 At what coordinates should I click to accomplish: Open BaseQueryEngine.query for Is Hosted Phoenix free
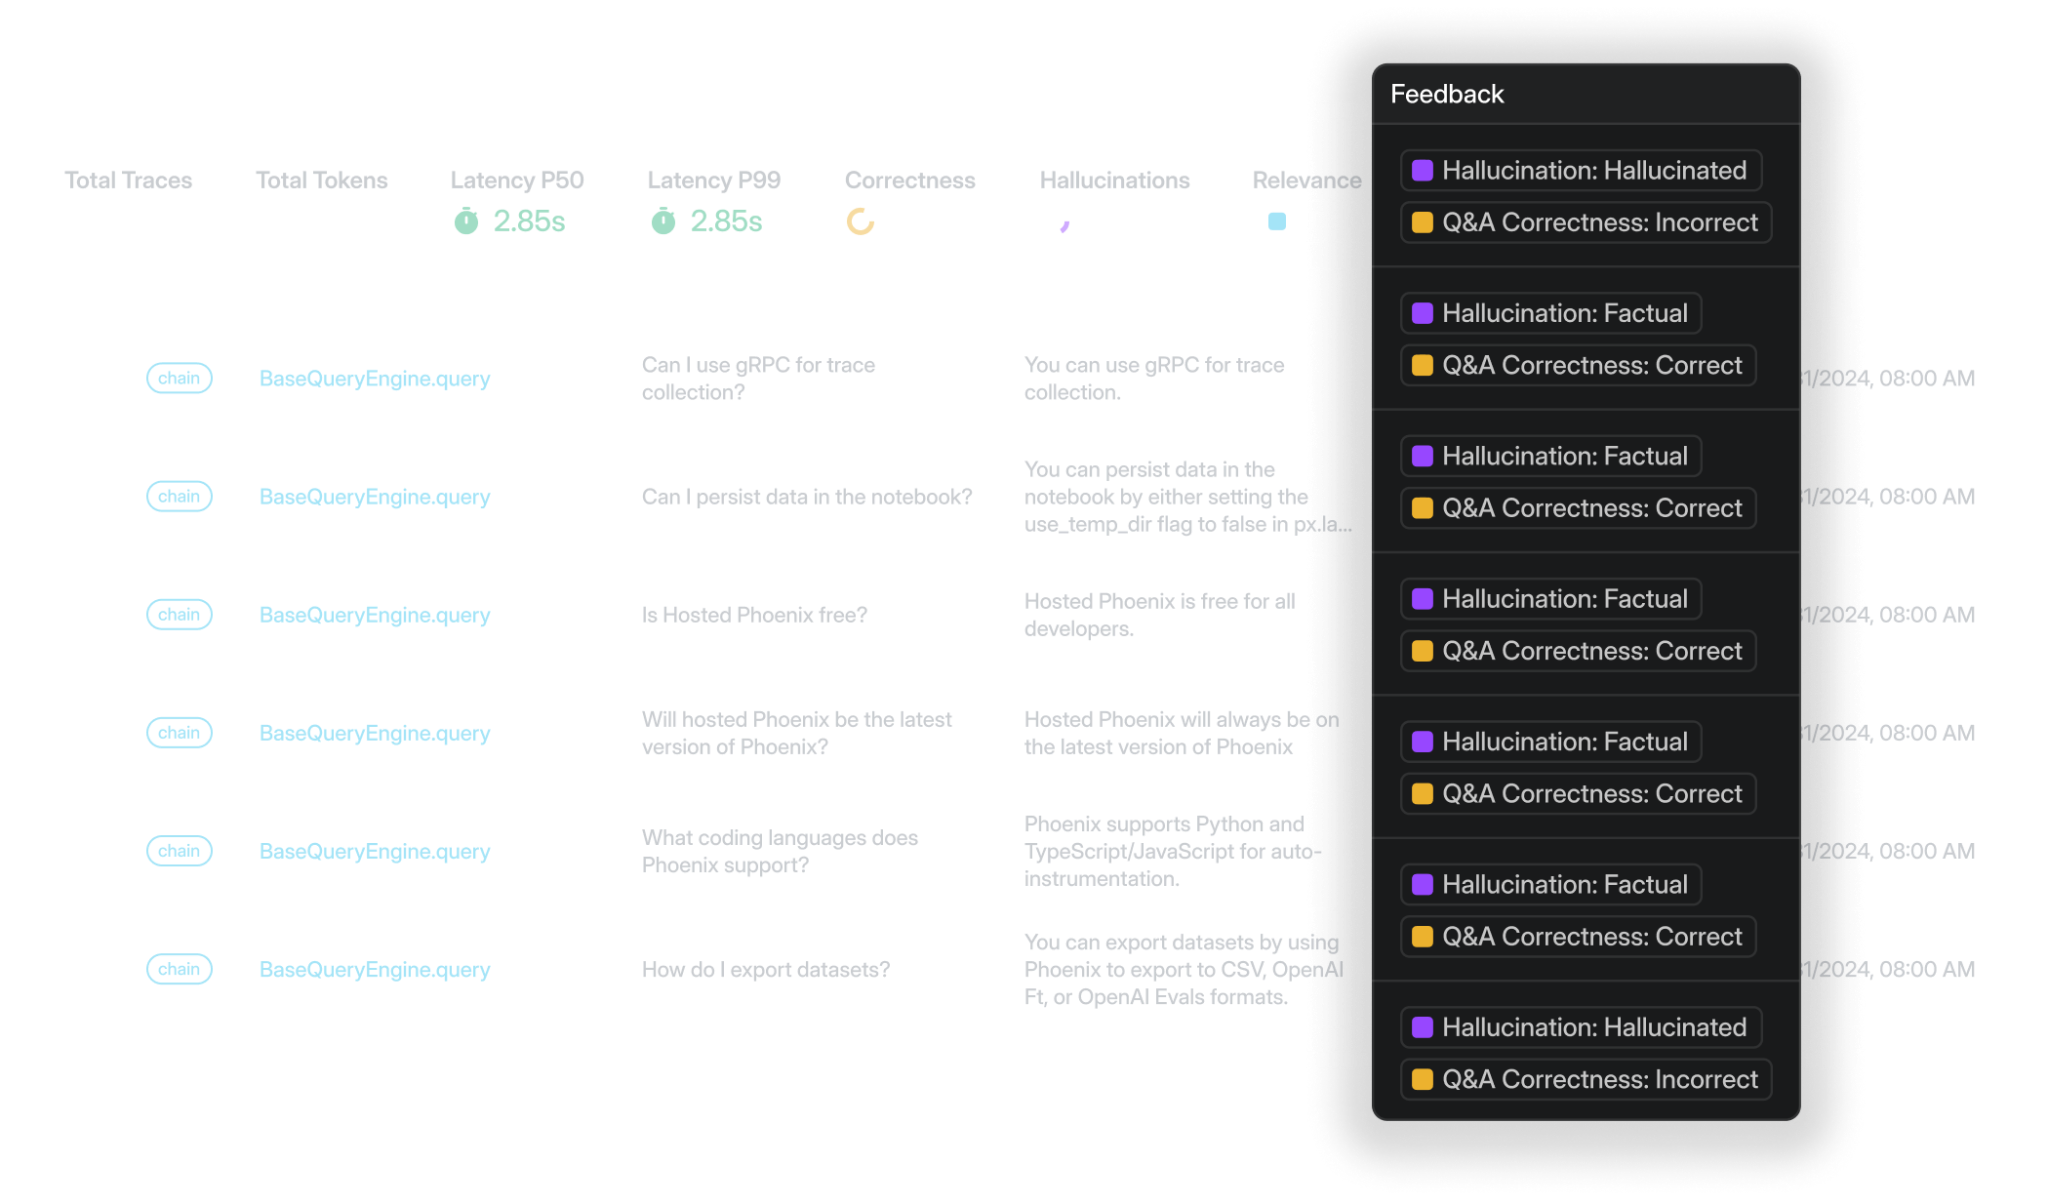374,614
